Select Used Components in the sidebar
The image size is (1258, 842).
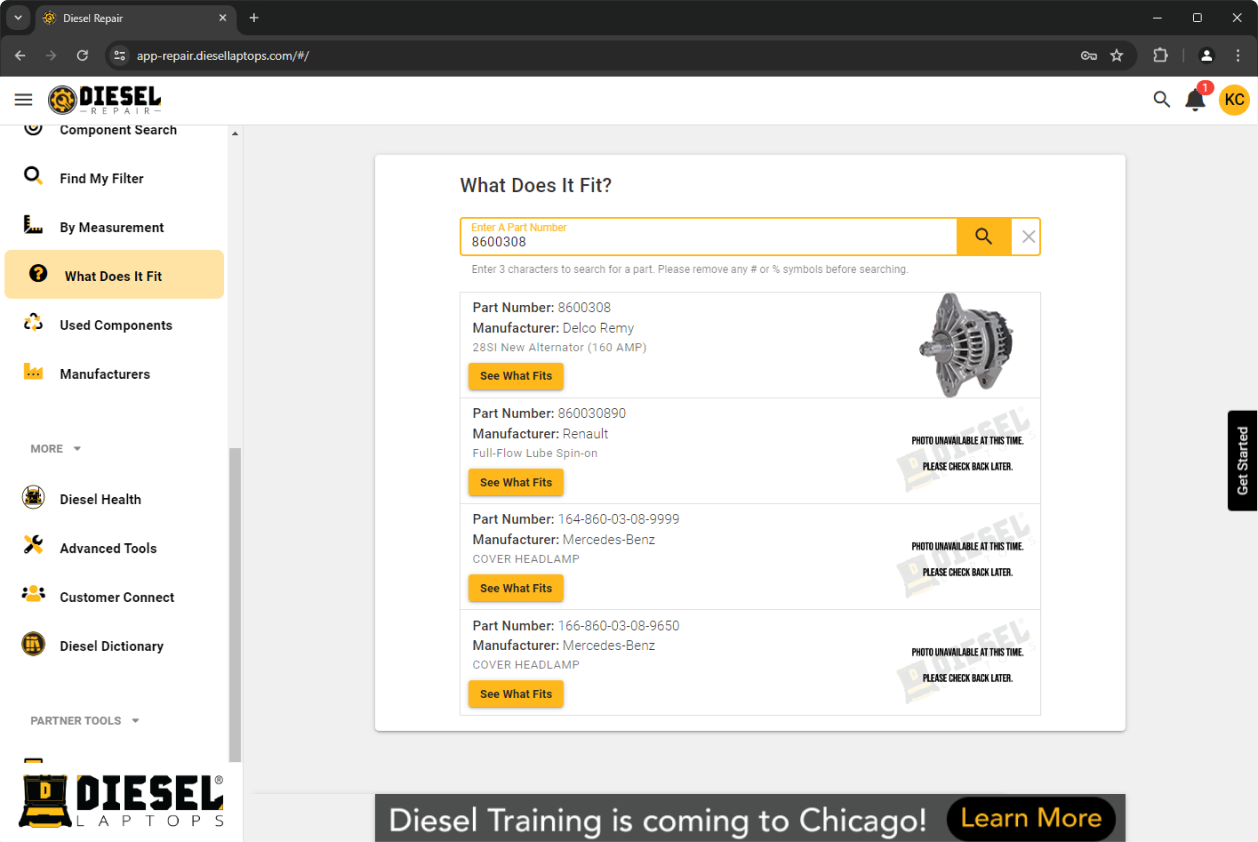point(114,325)
